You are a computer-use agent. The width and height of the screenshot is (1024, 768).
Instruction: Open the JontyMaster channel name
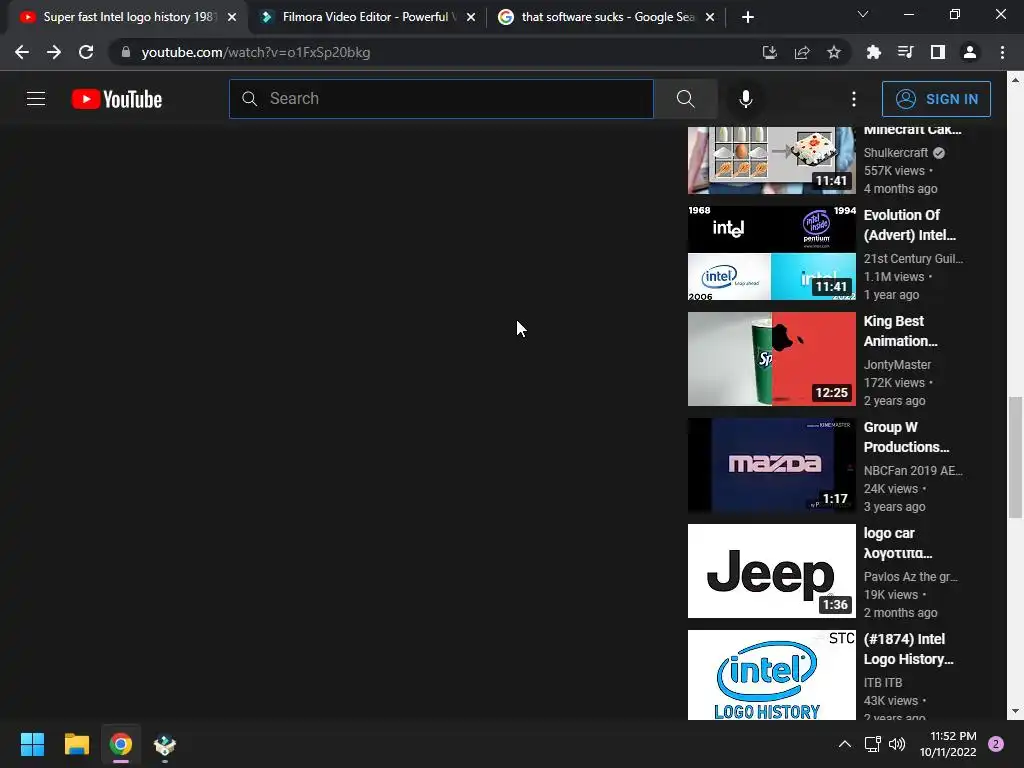[897, 364]
